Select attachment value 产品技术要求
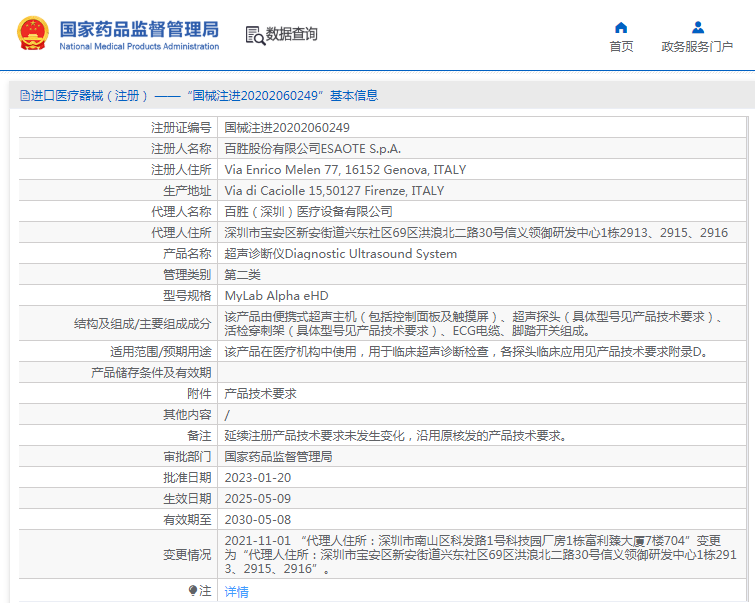The image size is (755, 603). [260, 393]
